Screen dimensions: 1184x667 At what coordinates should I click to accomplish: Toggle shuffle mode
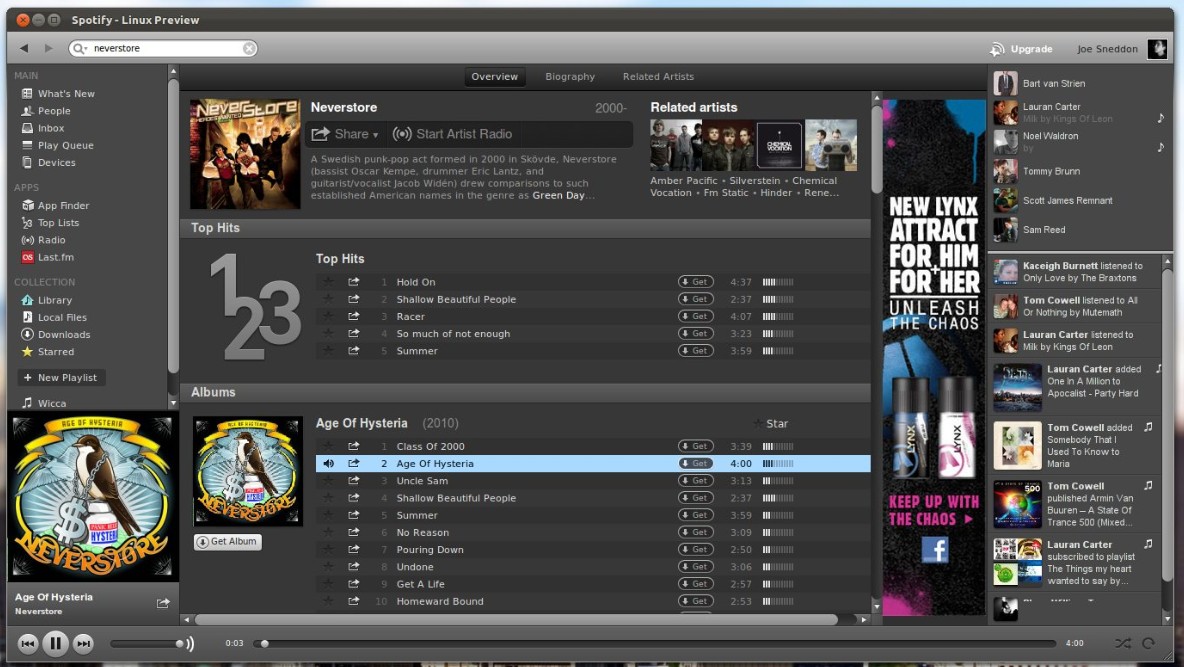pos(1123,644)
